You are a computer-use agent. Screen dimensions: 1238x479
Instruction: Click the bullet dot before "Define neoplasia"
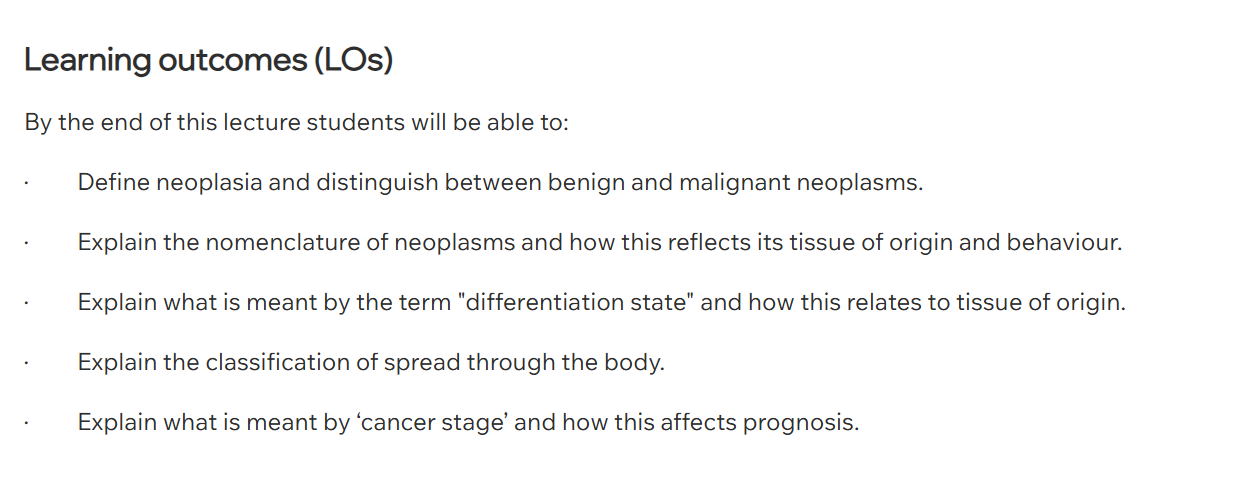click(x=28, y=185)
